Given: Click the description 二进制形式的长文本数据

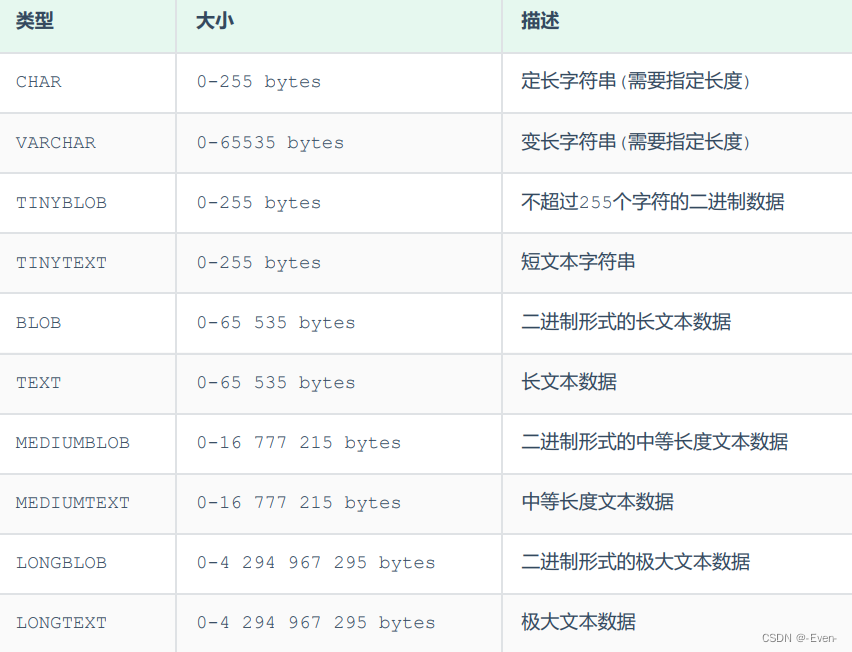Looking at the screenshot, I should point(626,322).
